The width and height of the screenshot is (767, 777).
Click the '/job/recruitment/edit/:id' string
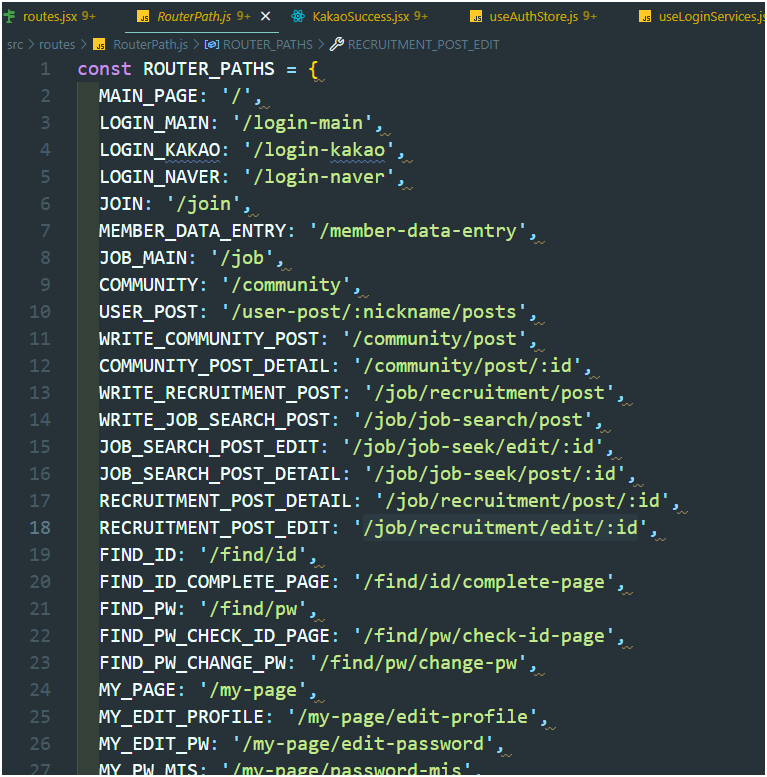(500, 527)
